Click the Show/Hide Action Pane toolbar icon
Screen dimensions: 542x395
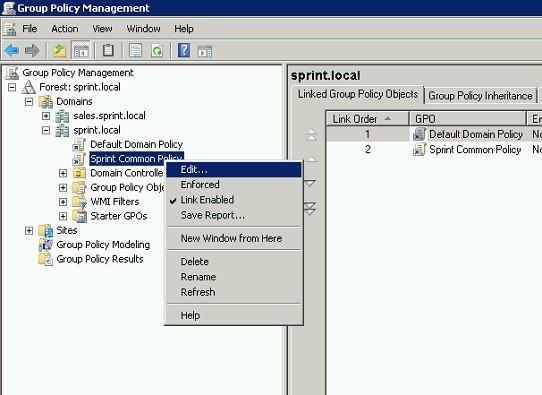[205, 51]
